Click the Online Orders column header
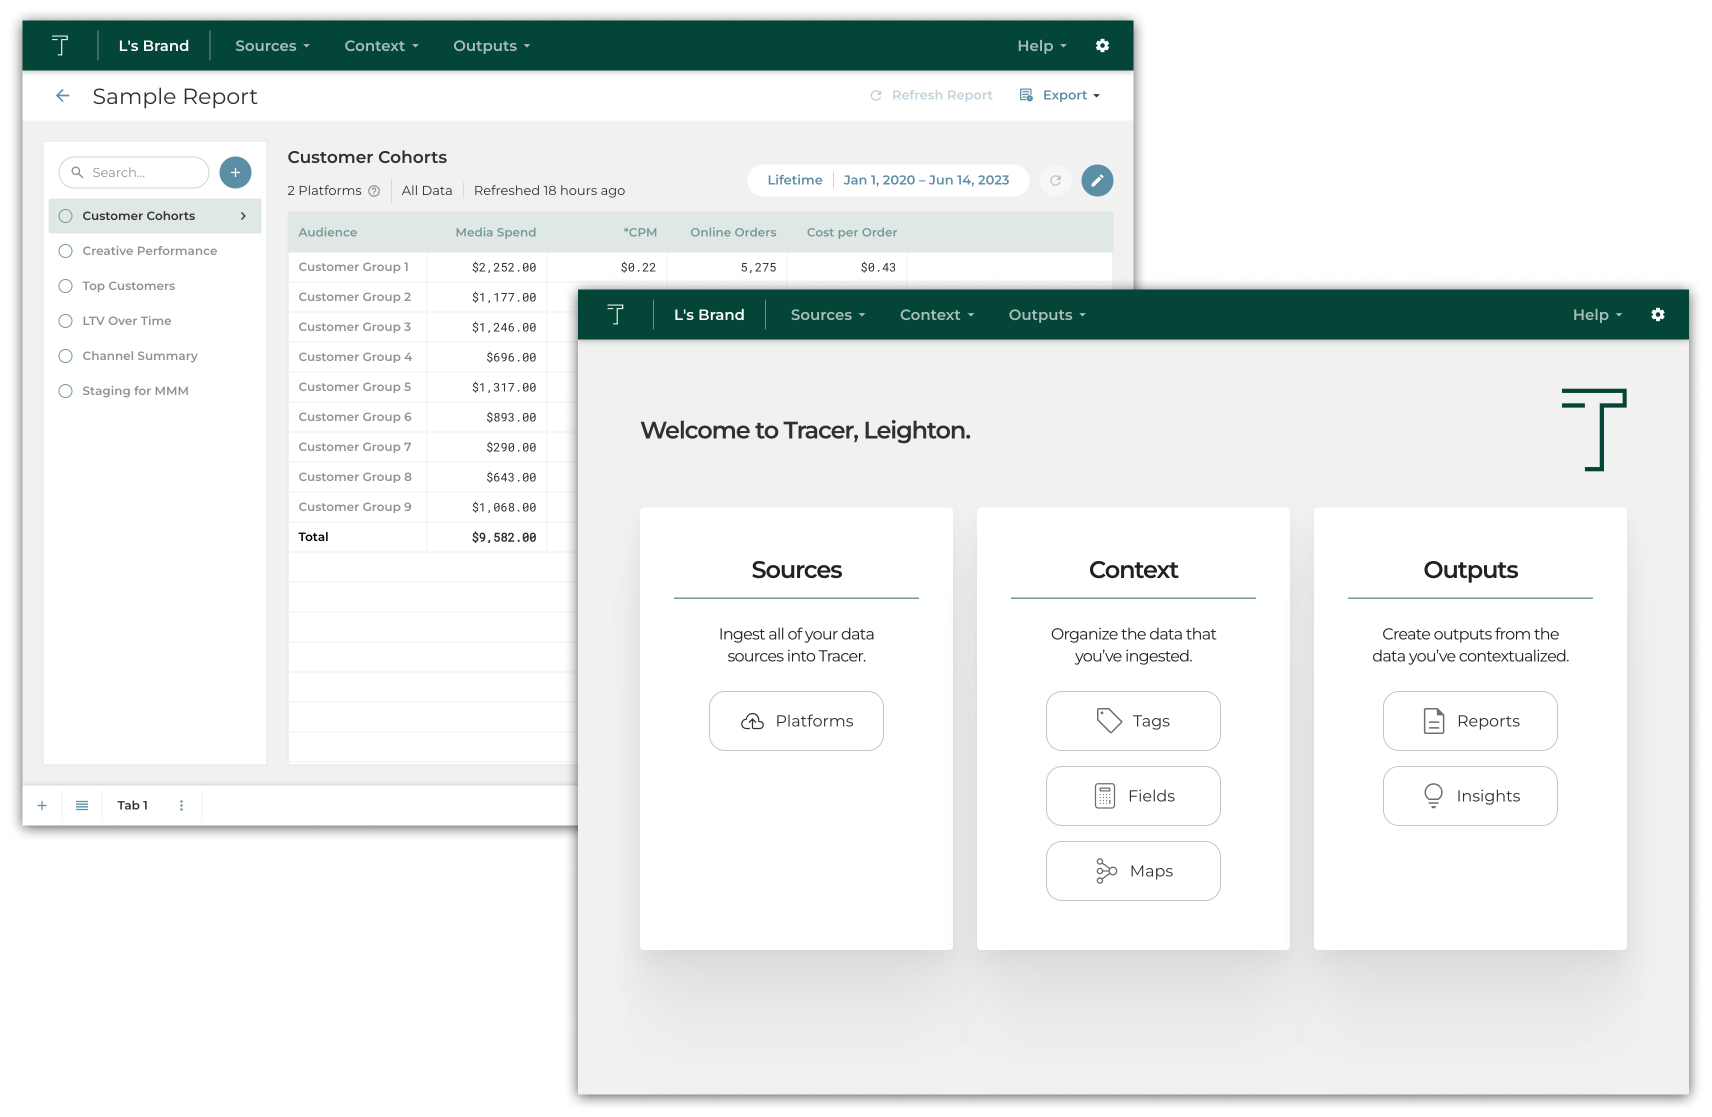Screen dimensions: 1712x1117 [x=733, y=232]
